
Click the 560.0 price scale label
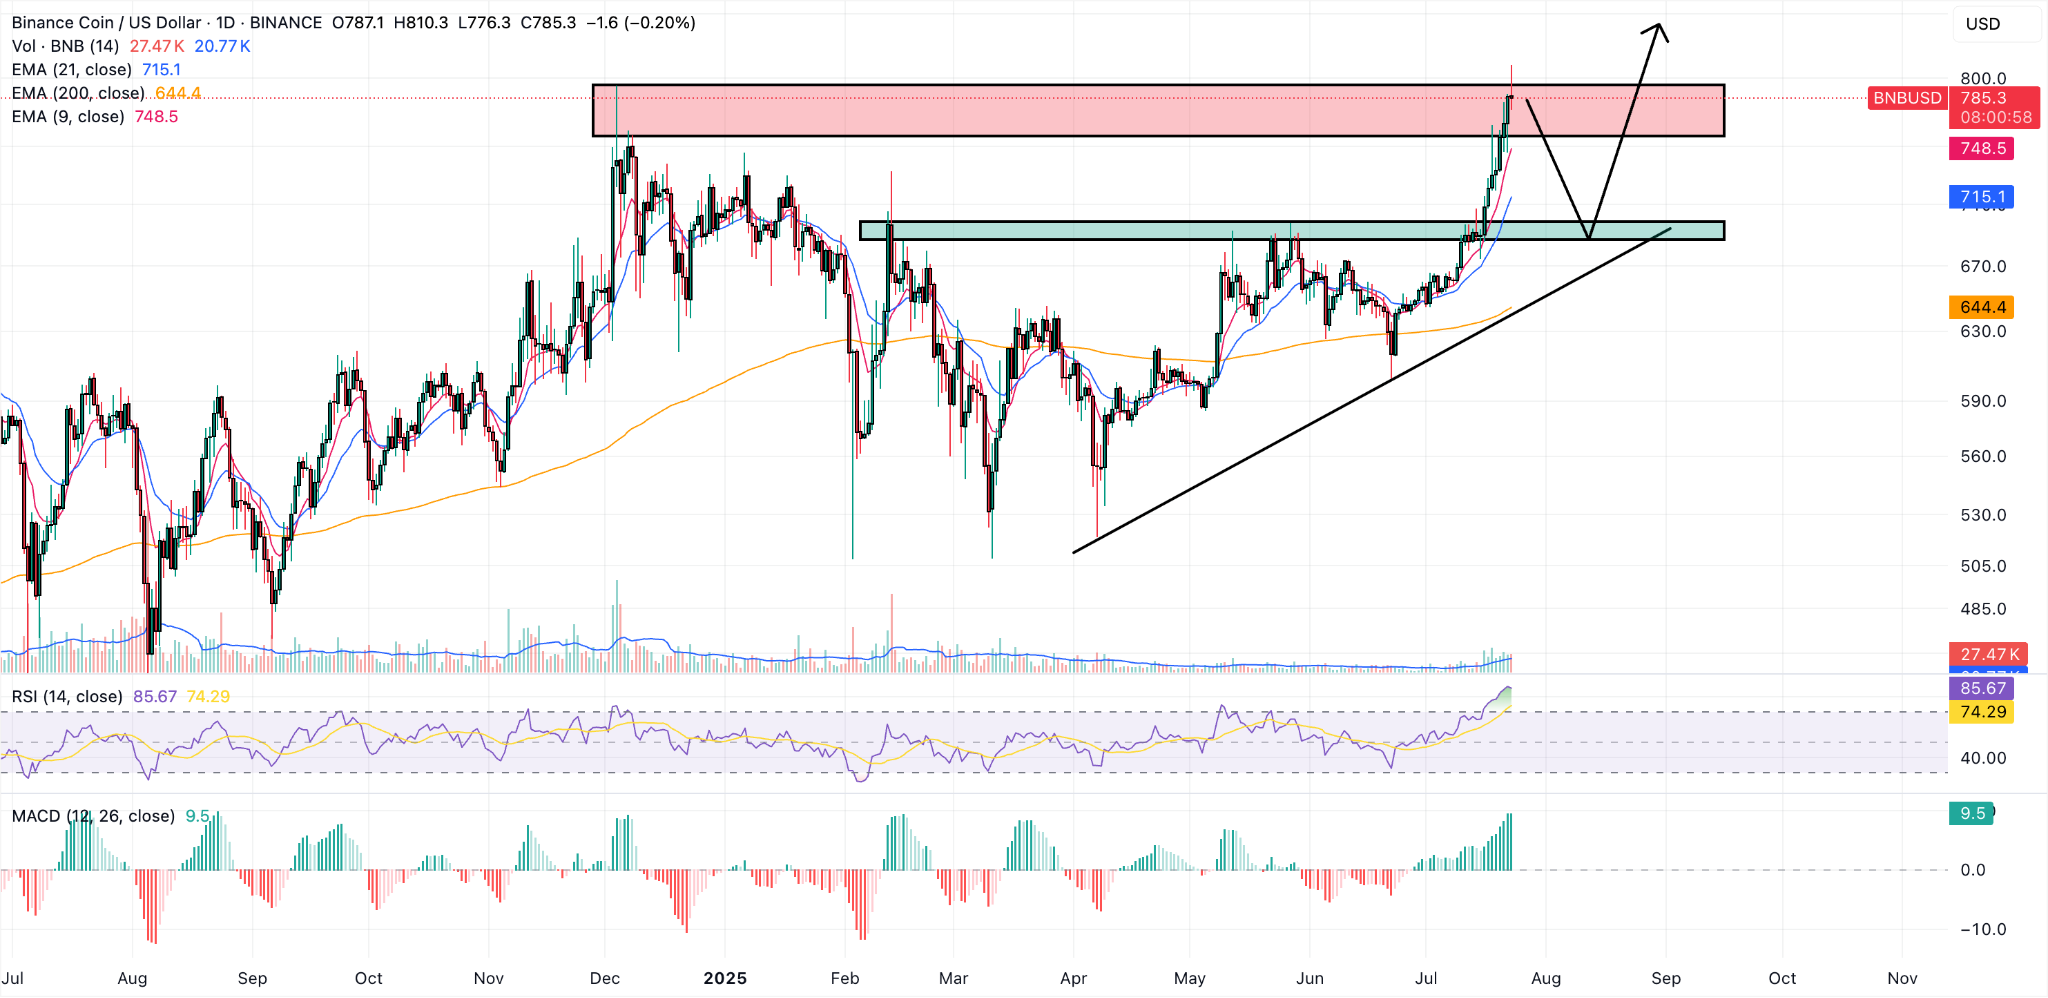1983,456
